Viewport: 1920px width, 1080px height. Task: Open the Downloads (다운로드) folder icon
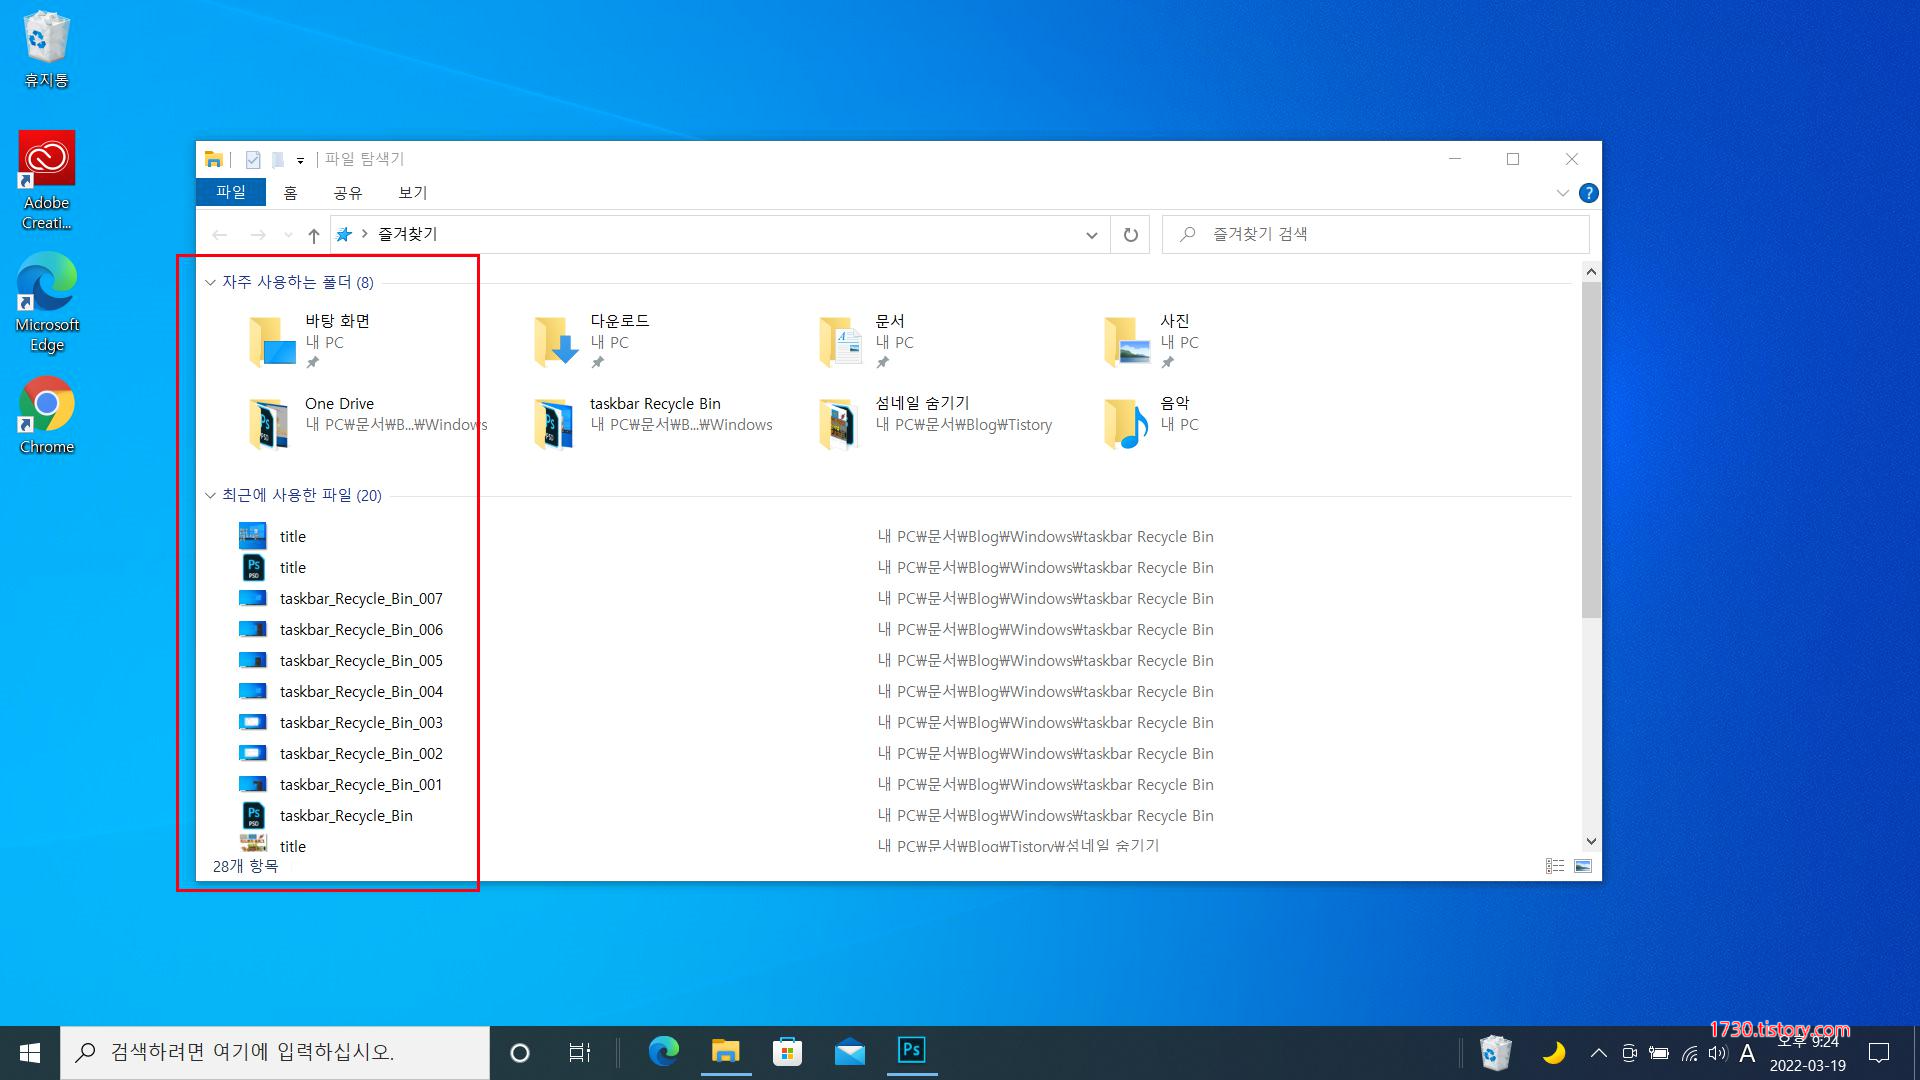[x=555, y=341]
